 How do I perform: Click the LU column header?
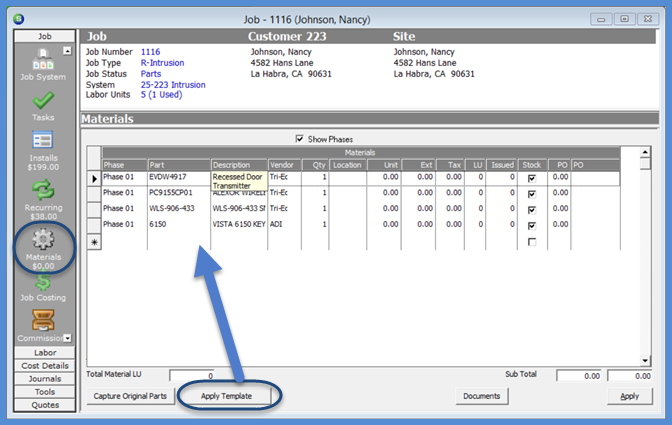(x=475, y=165)
